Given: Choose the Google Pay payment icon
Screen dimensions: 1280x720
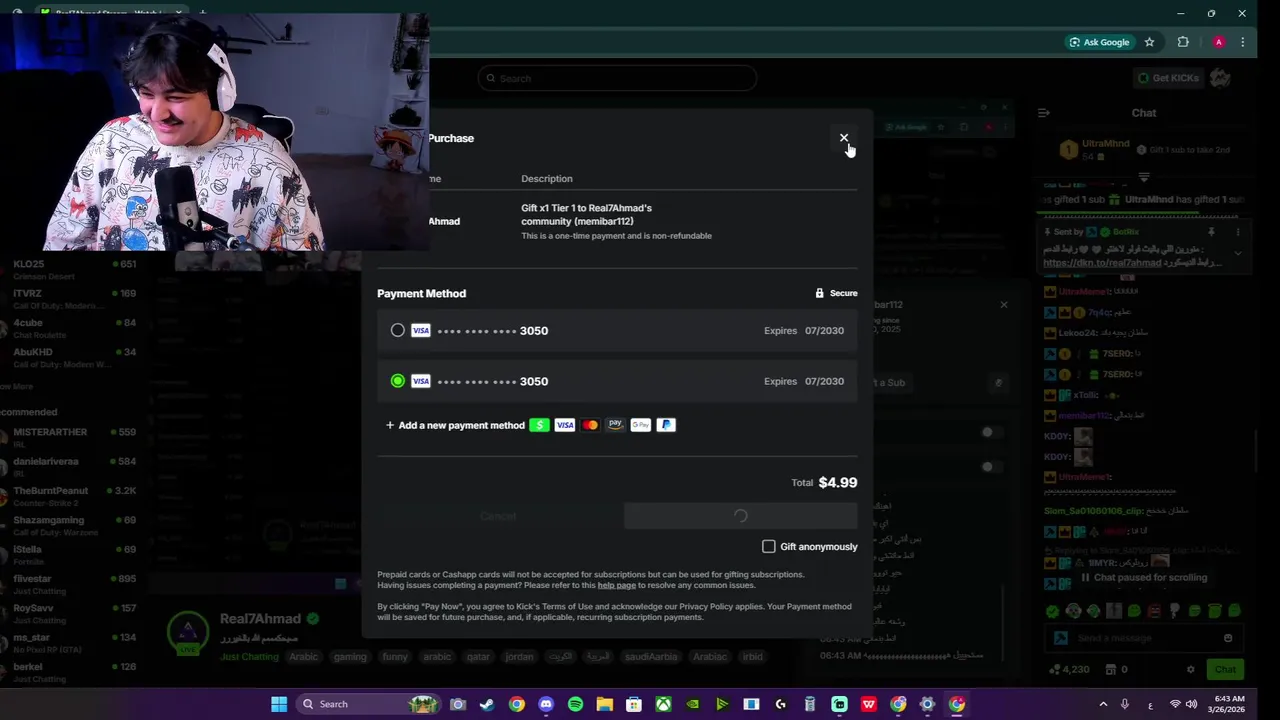Looking at the screenshot, I should tap(641, 425).
